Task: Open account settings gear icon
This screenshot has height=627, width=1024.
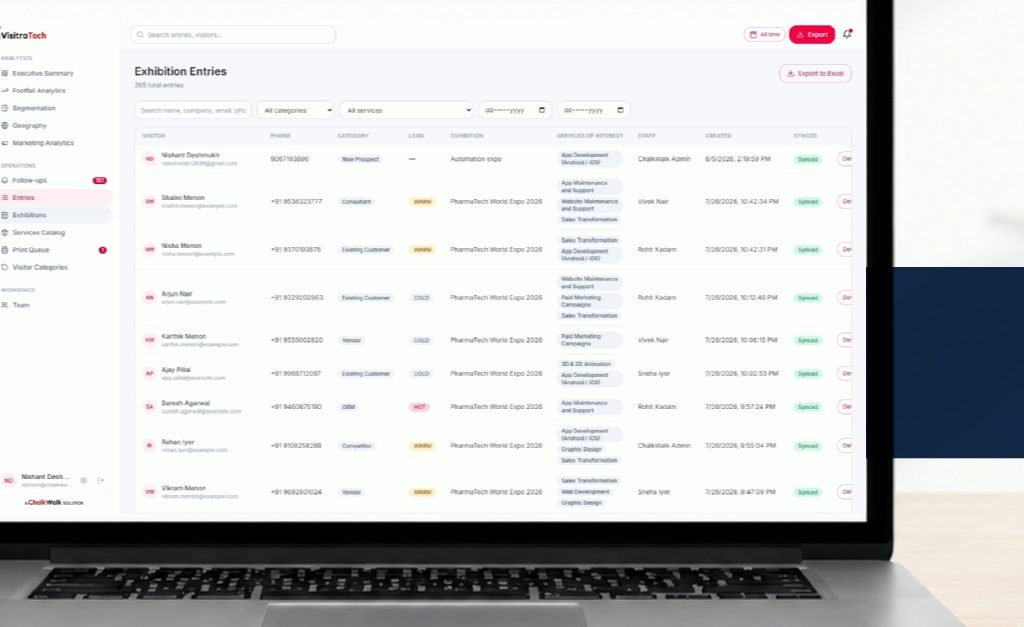Action: 84,481
